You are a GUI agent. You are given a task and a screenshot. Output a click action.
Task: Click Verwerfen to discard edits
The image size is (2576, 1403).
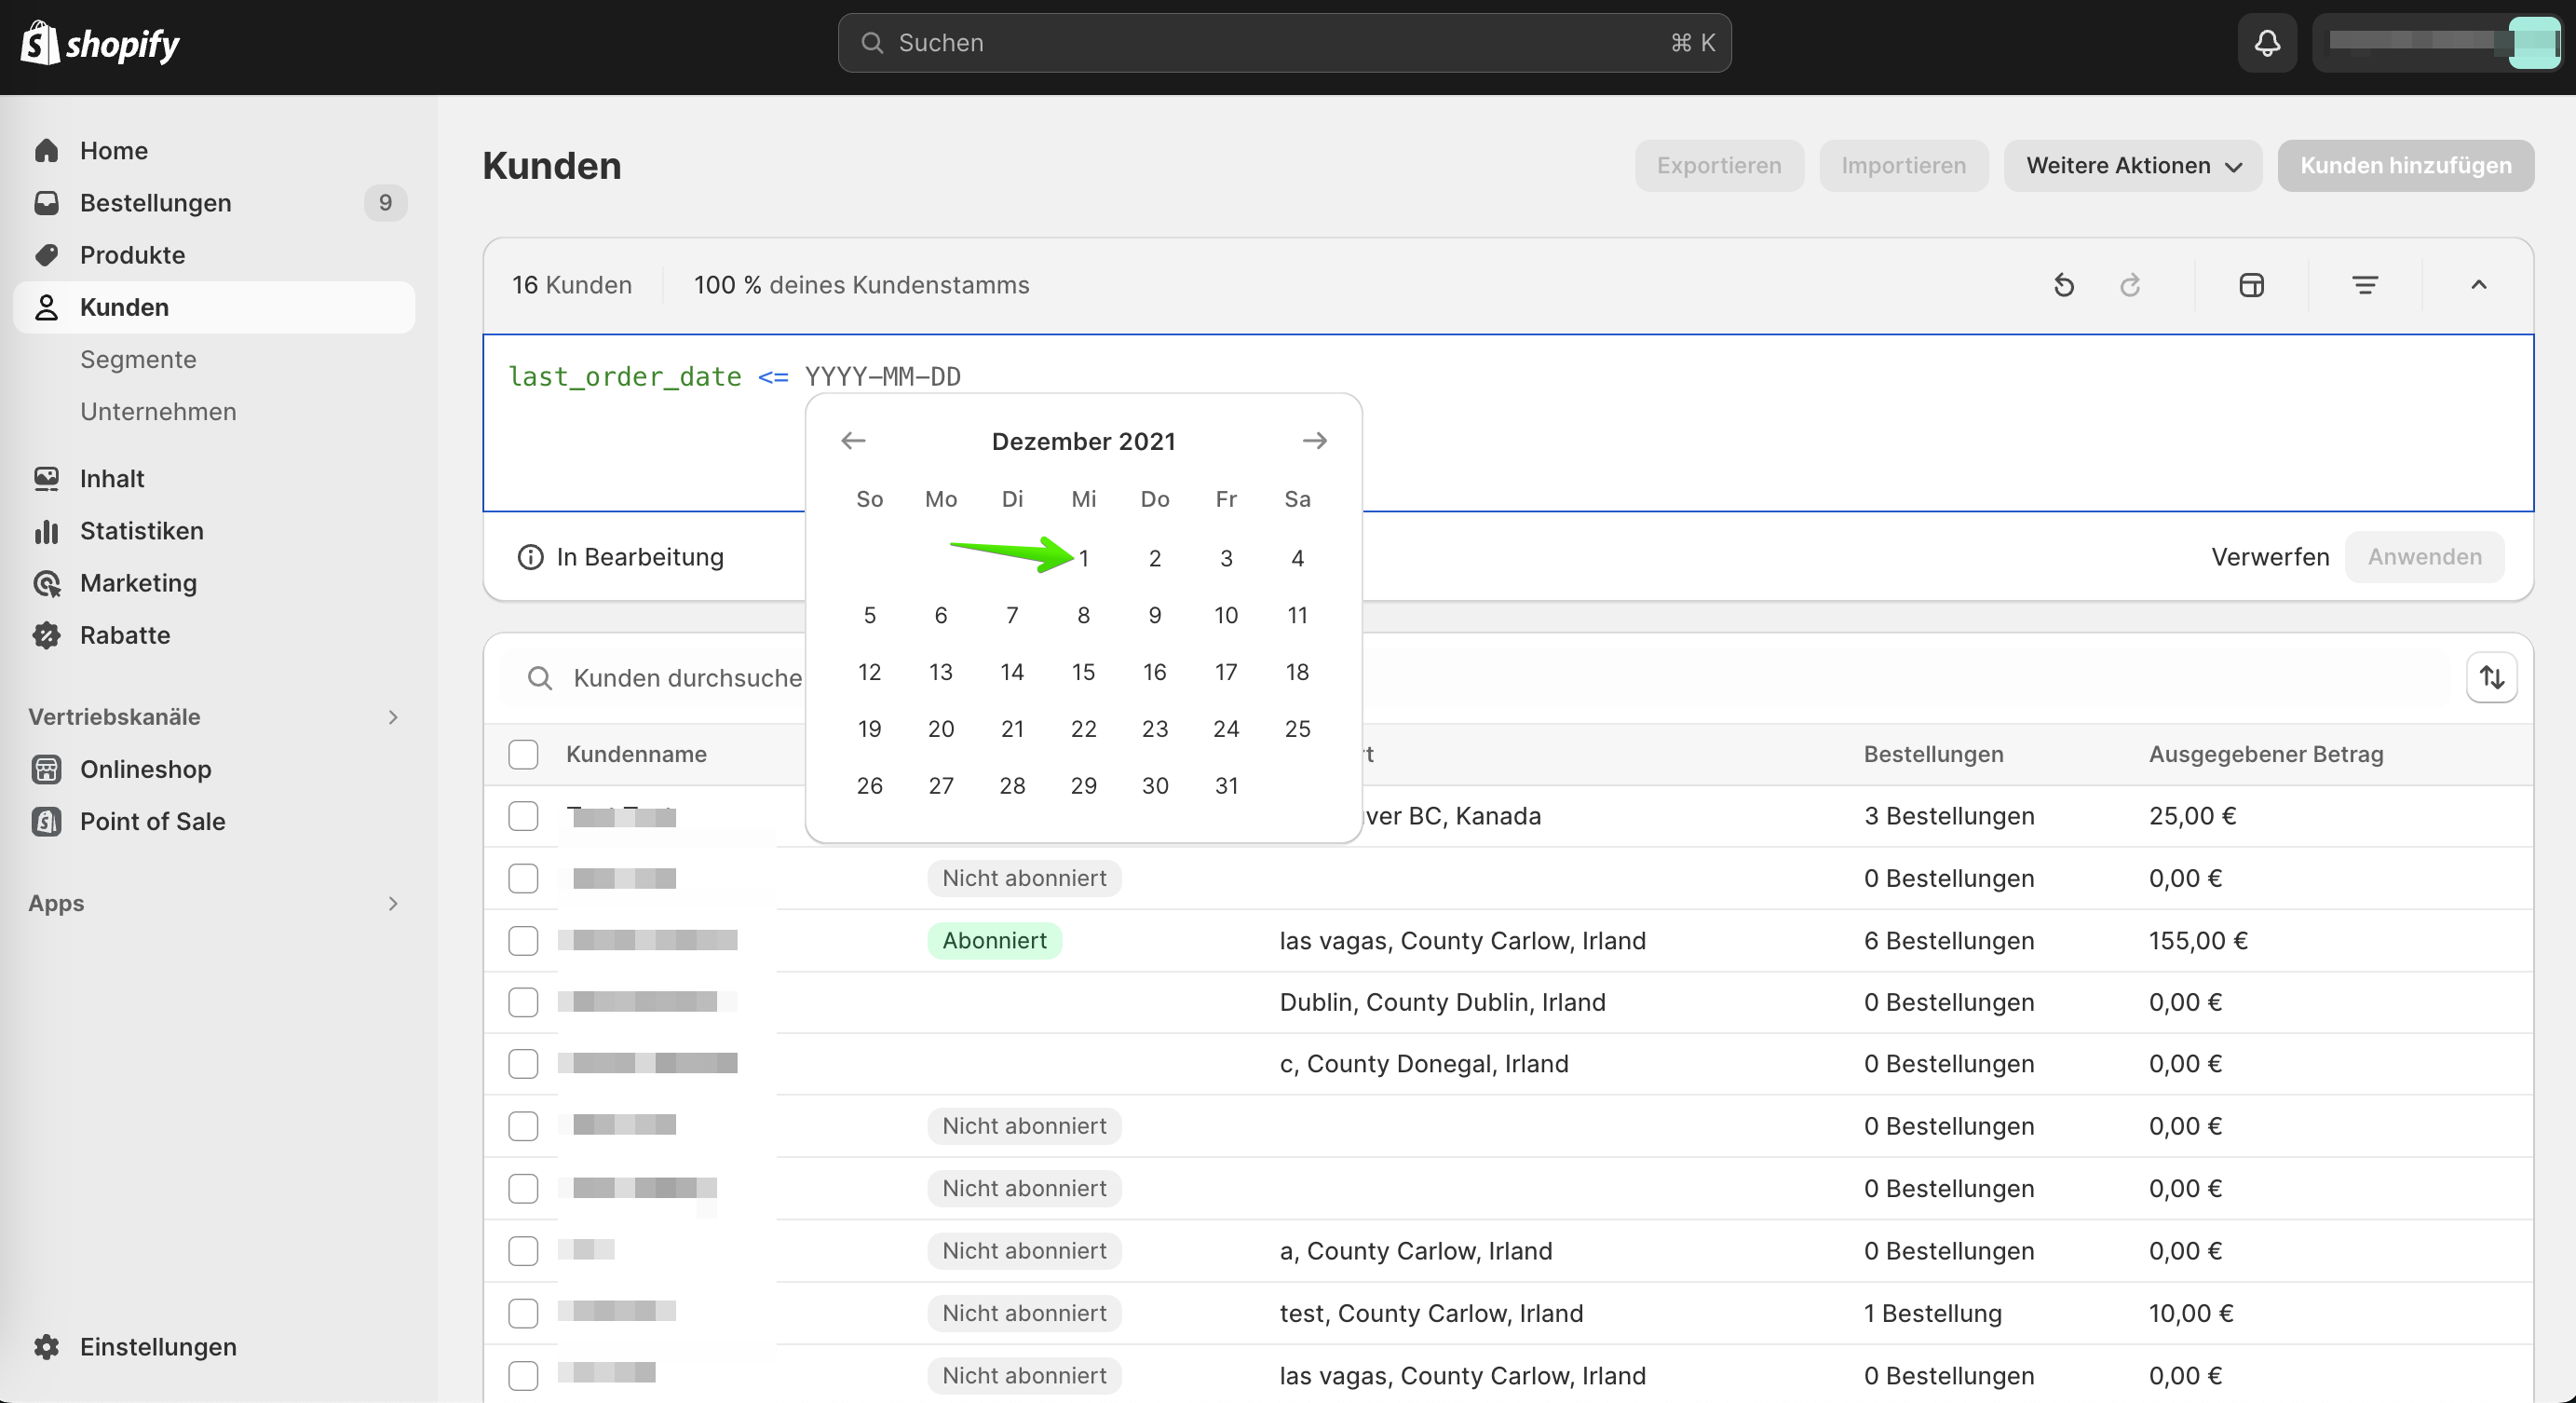pos(2269,557)
